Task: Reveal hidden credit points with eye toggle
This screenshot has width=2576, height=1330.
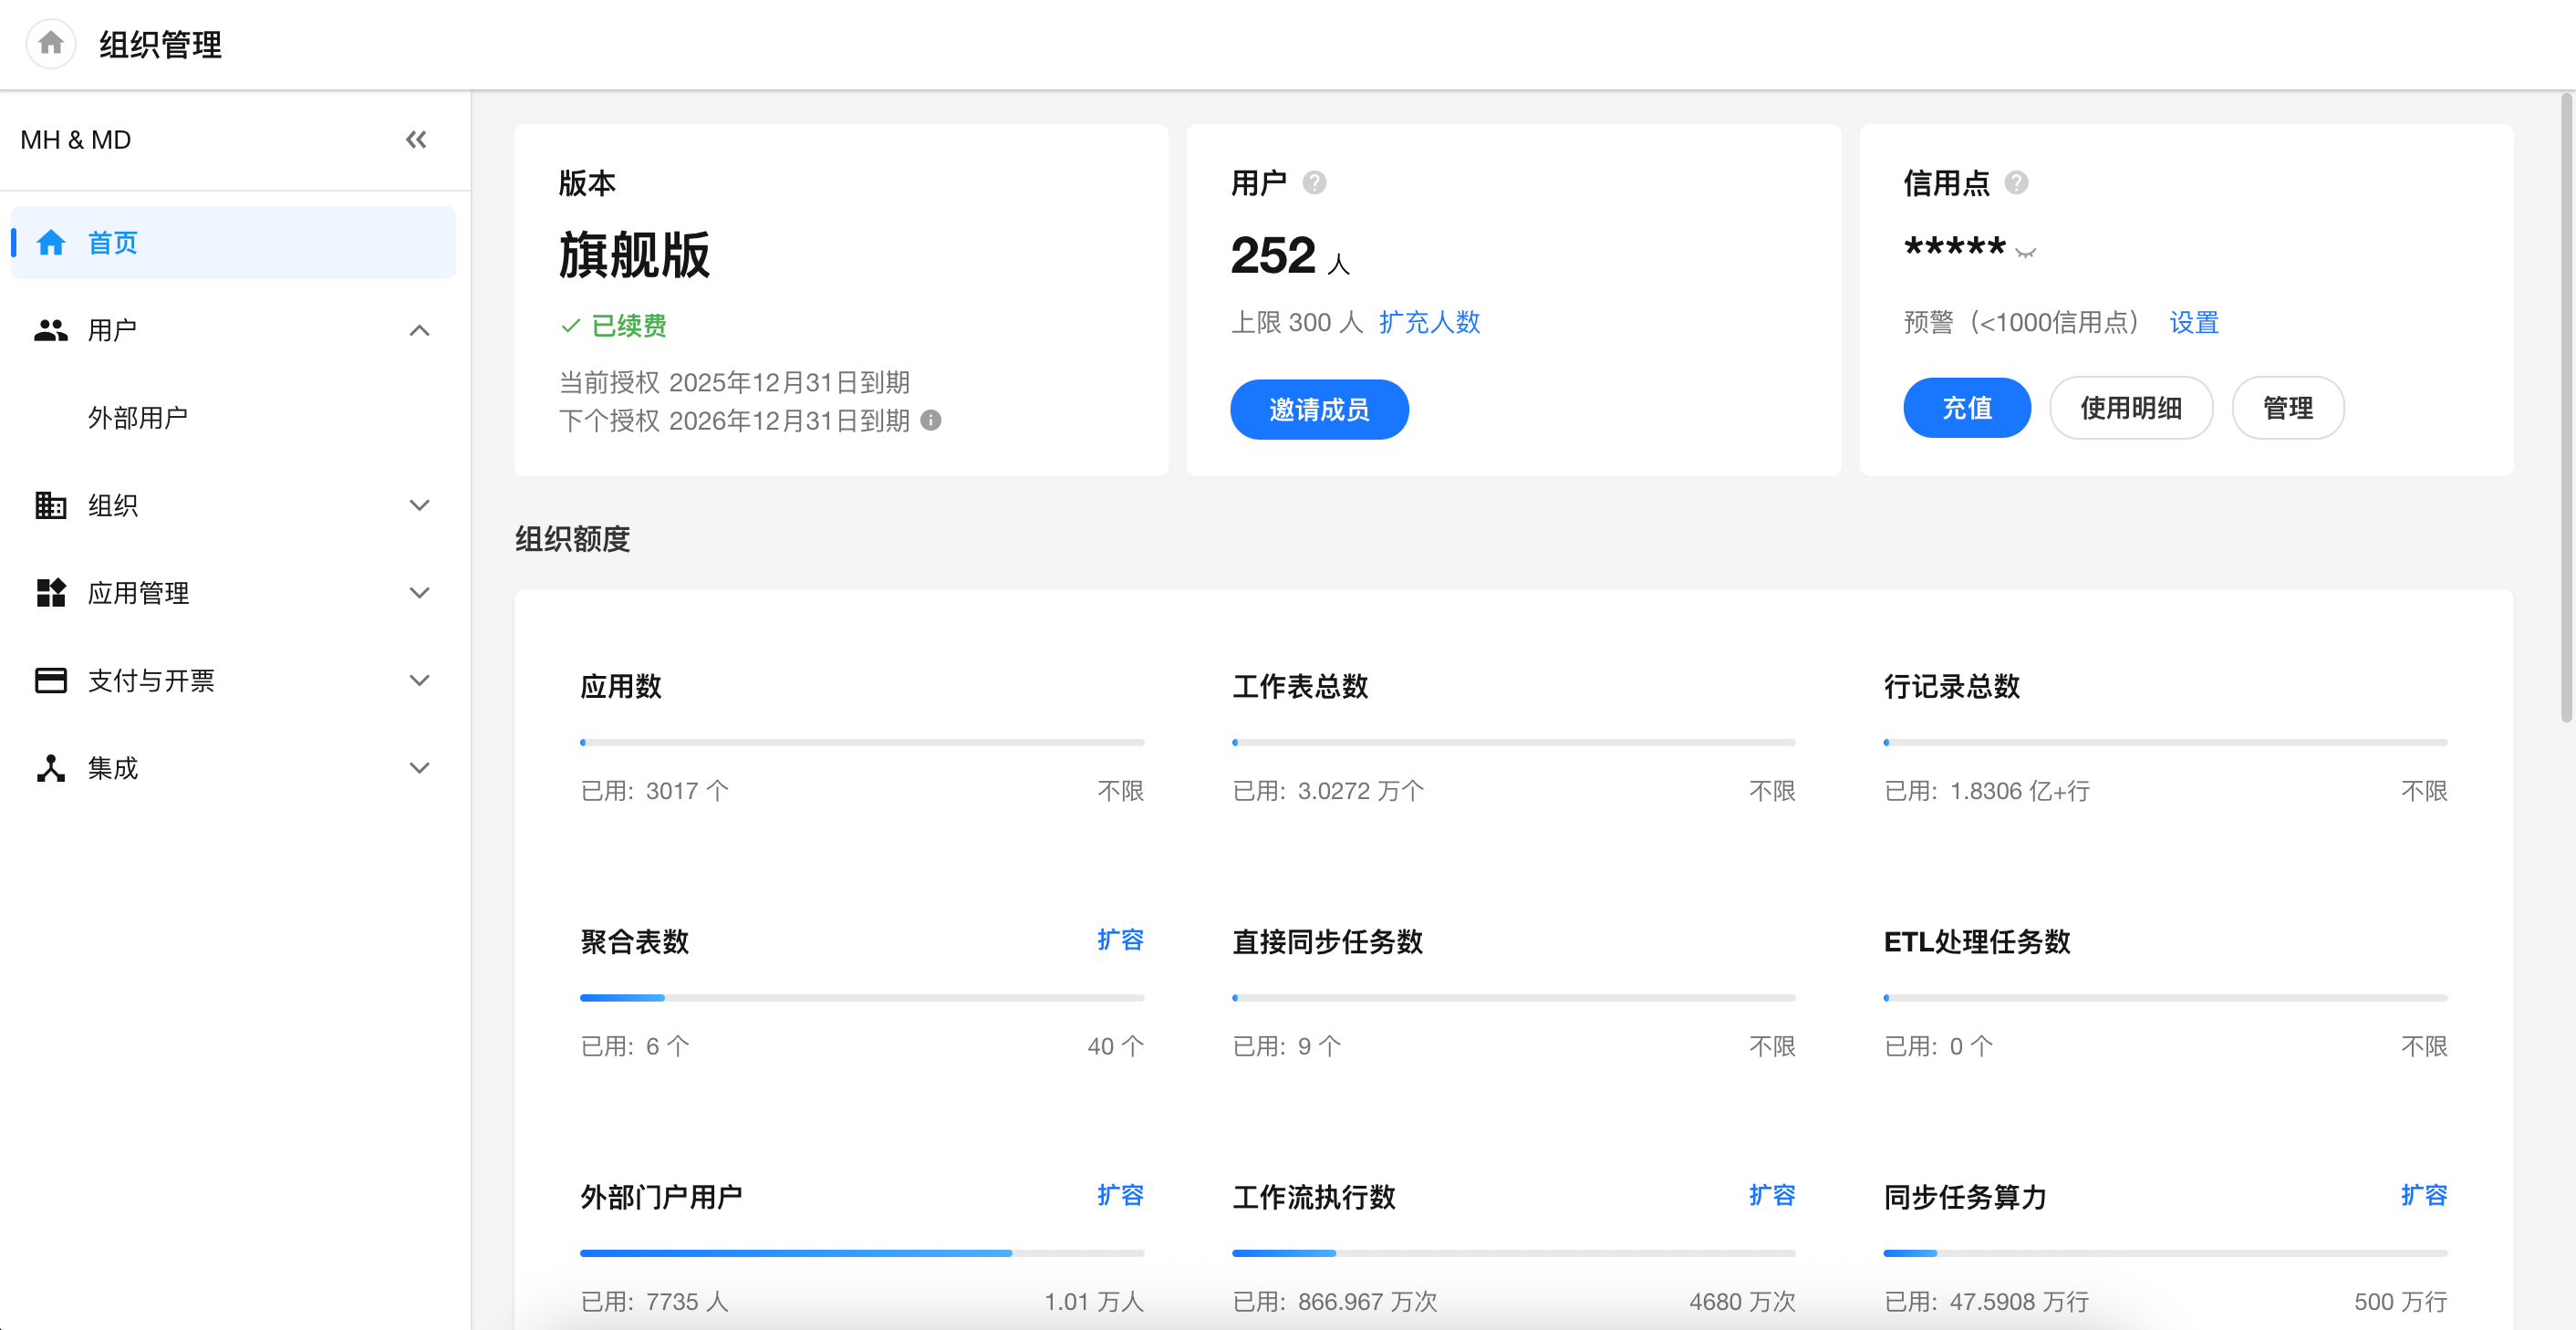Action: pyautogui.click(x=2026, y=252)
